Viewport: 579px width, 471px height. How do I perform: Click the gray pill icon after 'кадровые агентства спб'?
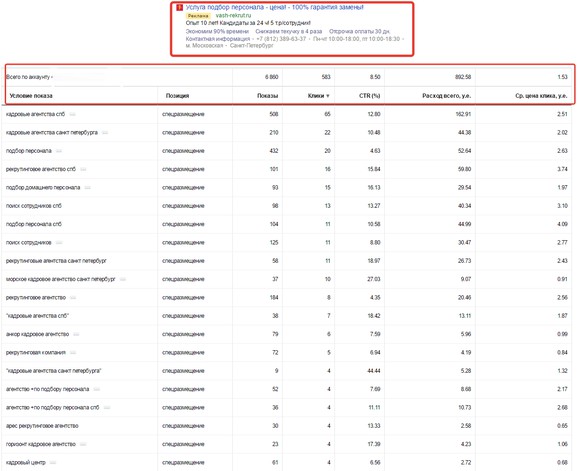72,114
